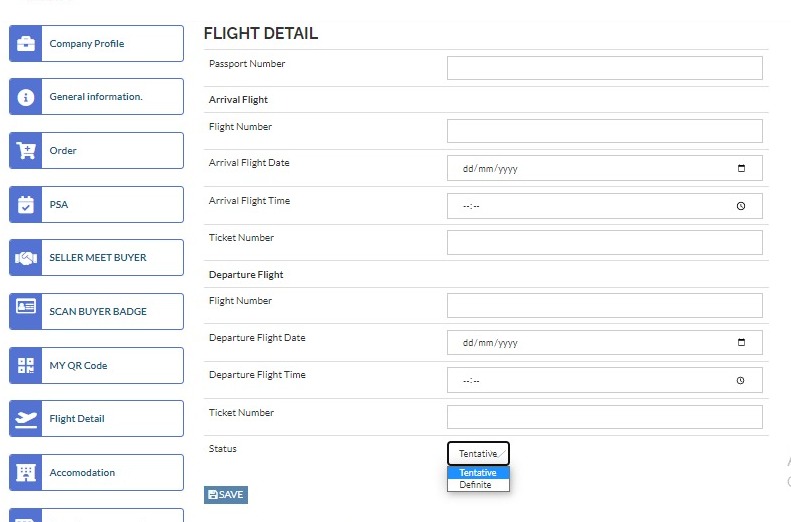This screenshot has height=522, width=791.
Task: Click the Passport Number input field
Action: (x=604, y=68)
